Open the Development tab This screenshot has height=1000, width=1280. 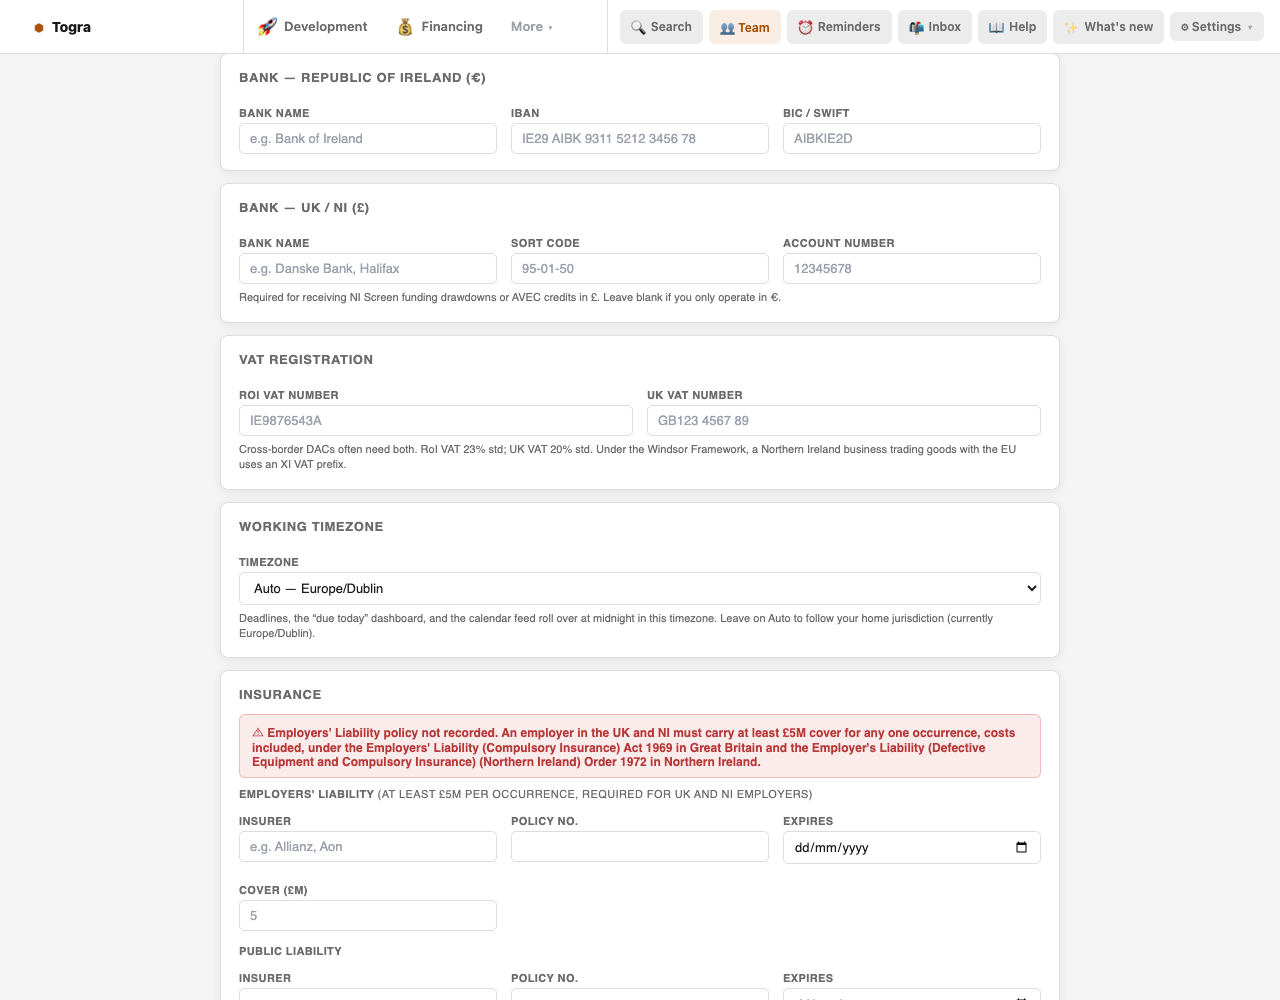313,27
